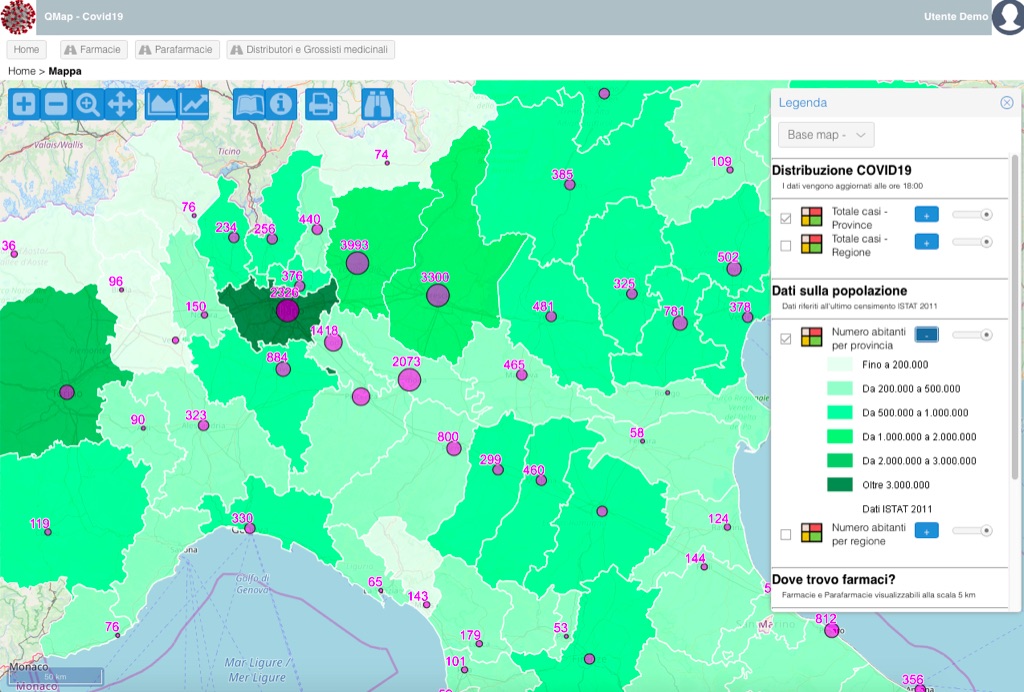Click the Da 500.000 a 1.000.000 label
1024x692 pixels.
(x=915, y=413)
